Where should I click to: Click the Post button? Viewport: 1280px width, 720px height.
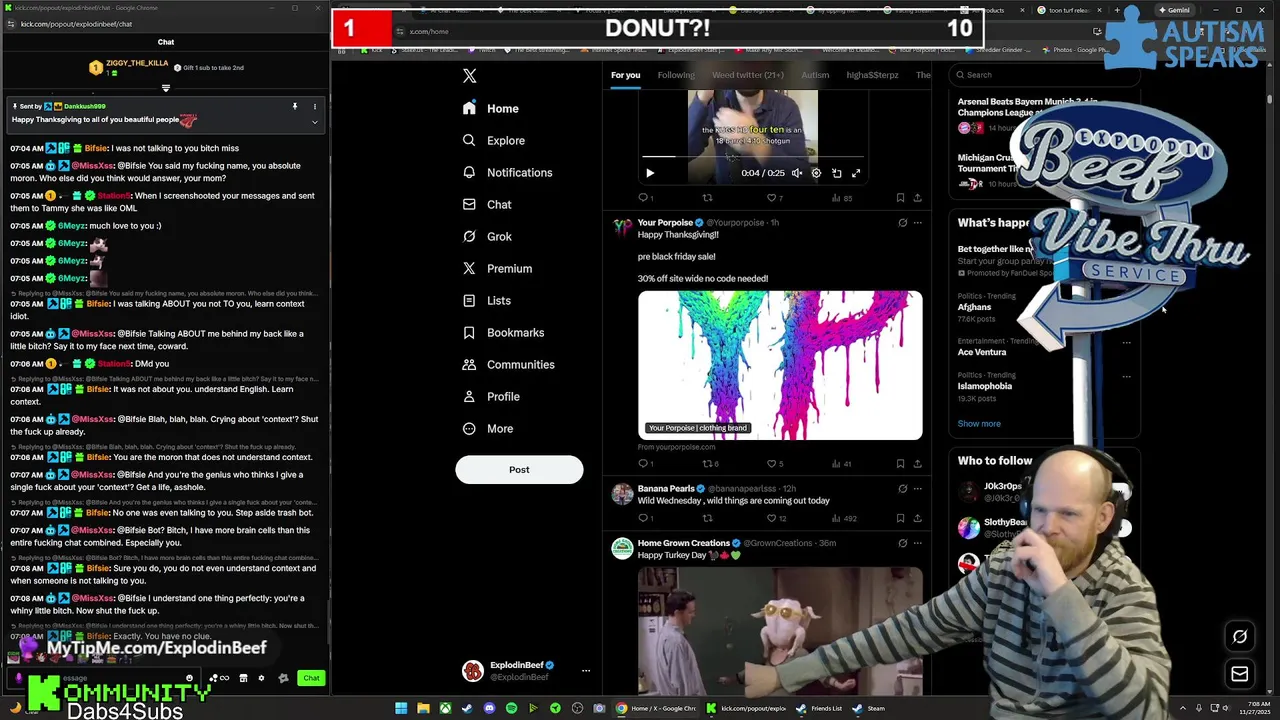(519, 469)
